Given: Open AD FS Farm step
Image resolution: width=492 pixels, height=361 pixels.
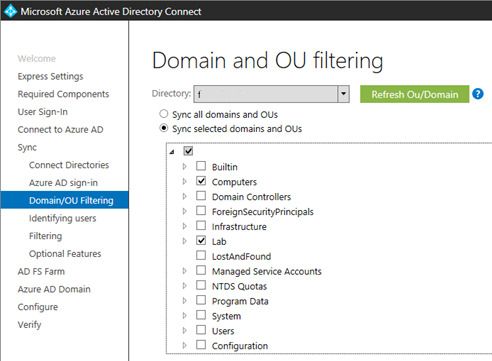Looking at the screenshot, I should (x=41, y=272).
